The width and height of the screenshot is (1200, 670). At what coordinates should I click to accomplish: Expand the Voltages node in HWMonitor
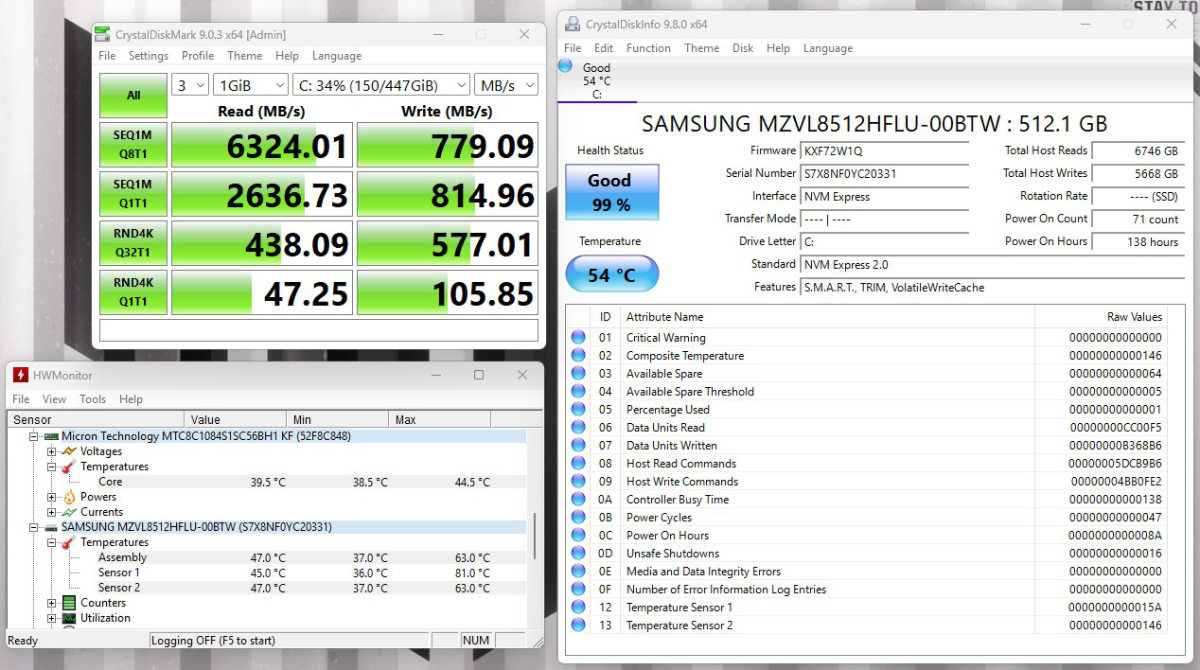(x=52, y=452)
